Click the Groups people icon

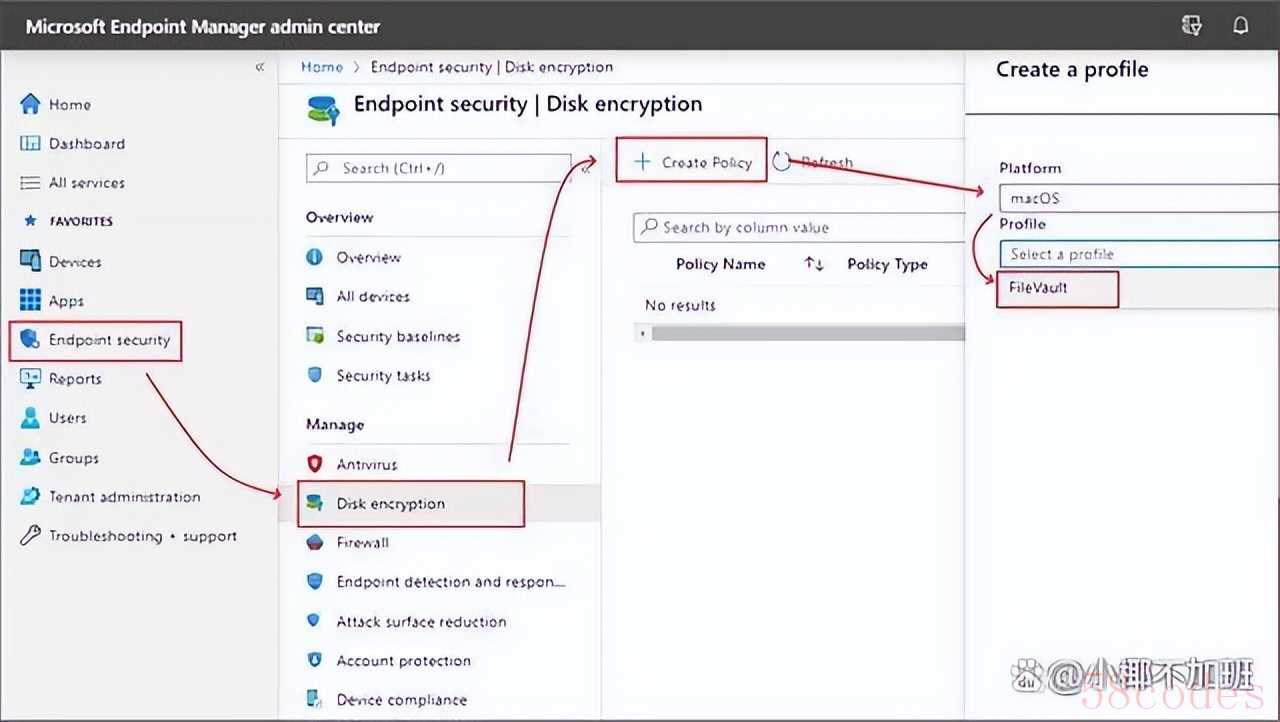[30, 458]
